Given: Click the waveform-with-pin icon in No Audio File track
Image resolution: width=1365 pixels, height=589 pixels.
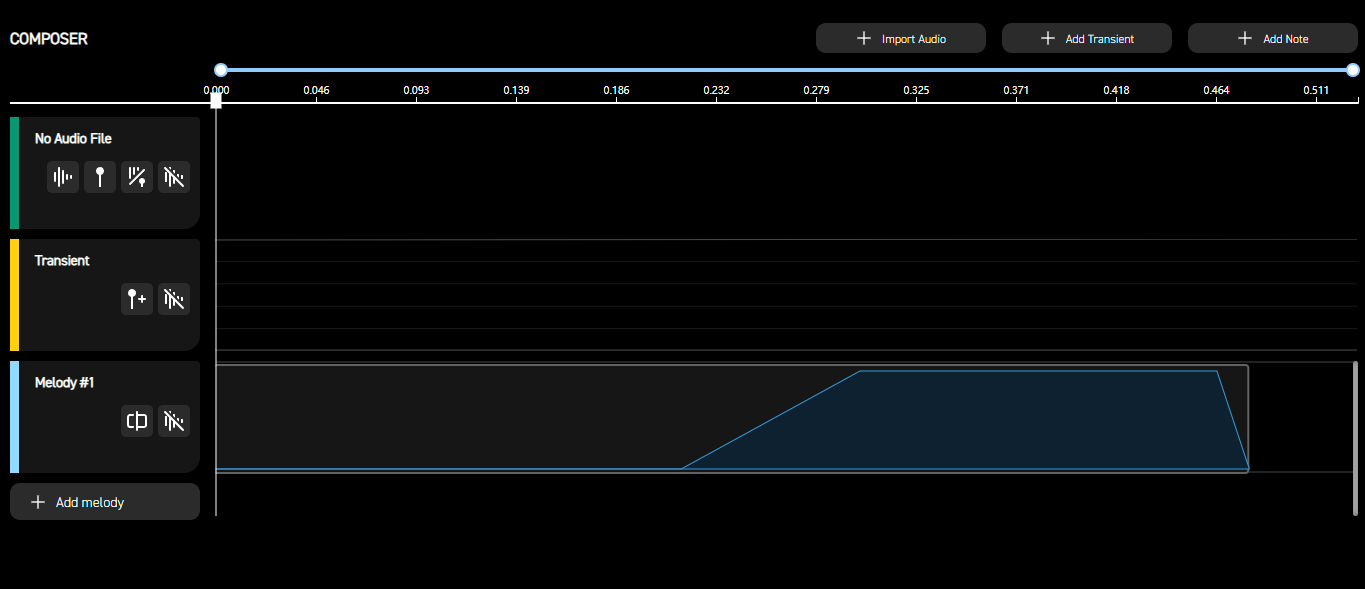Looking at the screenshot, I should 137,178.
